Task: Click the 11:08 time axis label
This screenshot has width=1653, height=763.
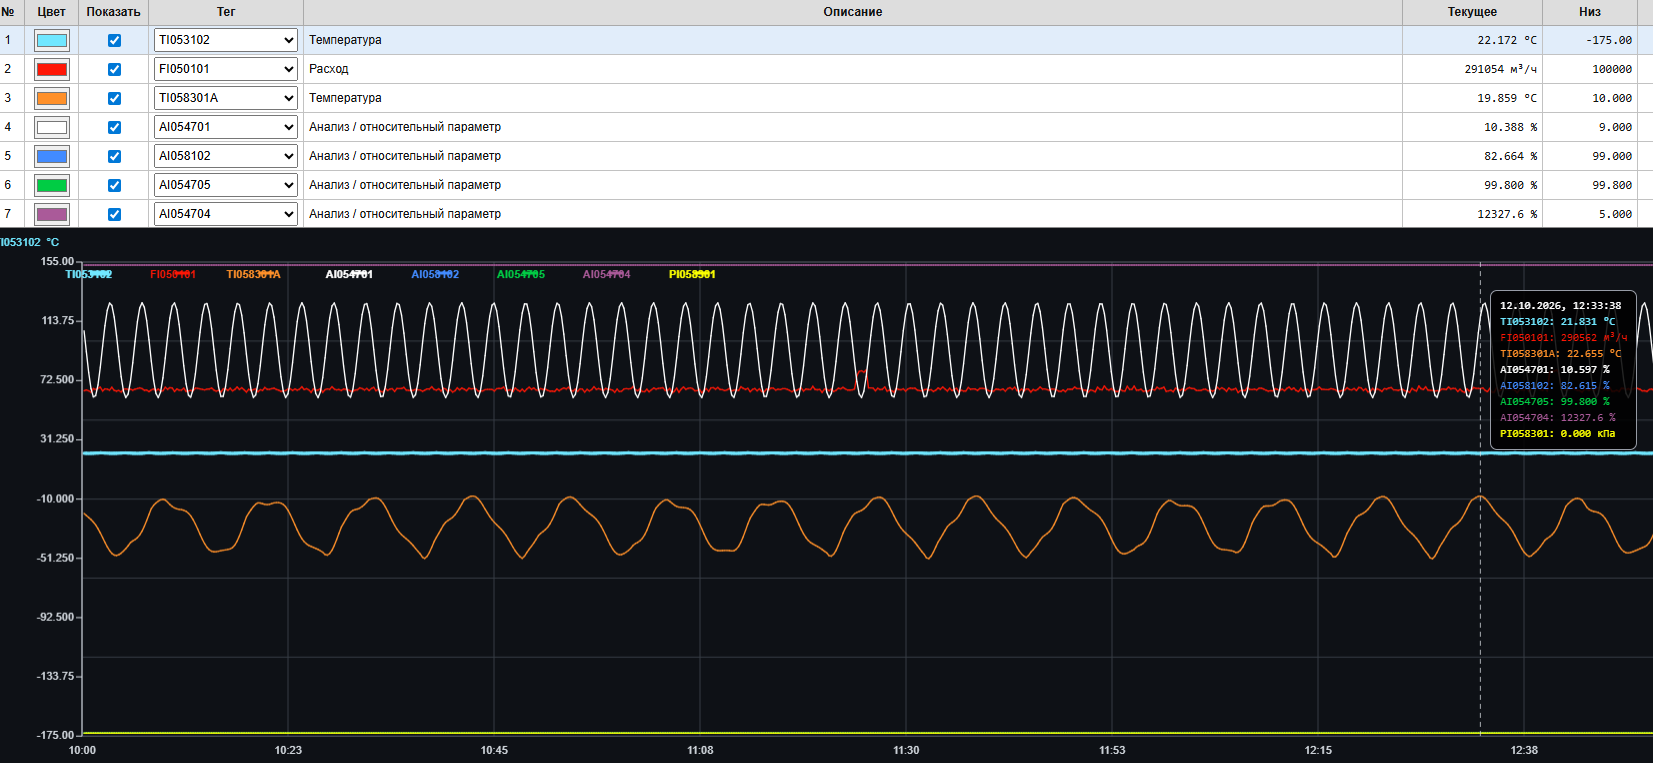Action: pos(700,750)
